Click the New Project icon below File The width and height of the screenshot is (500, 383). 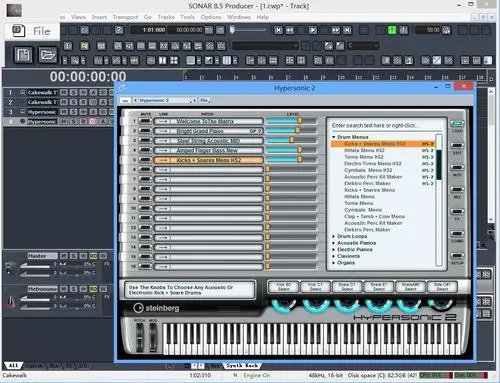click(x=23, y=54)
